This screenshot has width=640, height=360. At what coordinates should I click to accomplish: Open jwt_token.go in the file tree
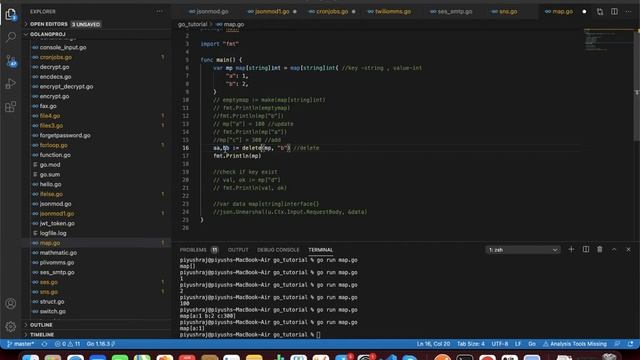(57, 224)
